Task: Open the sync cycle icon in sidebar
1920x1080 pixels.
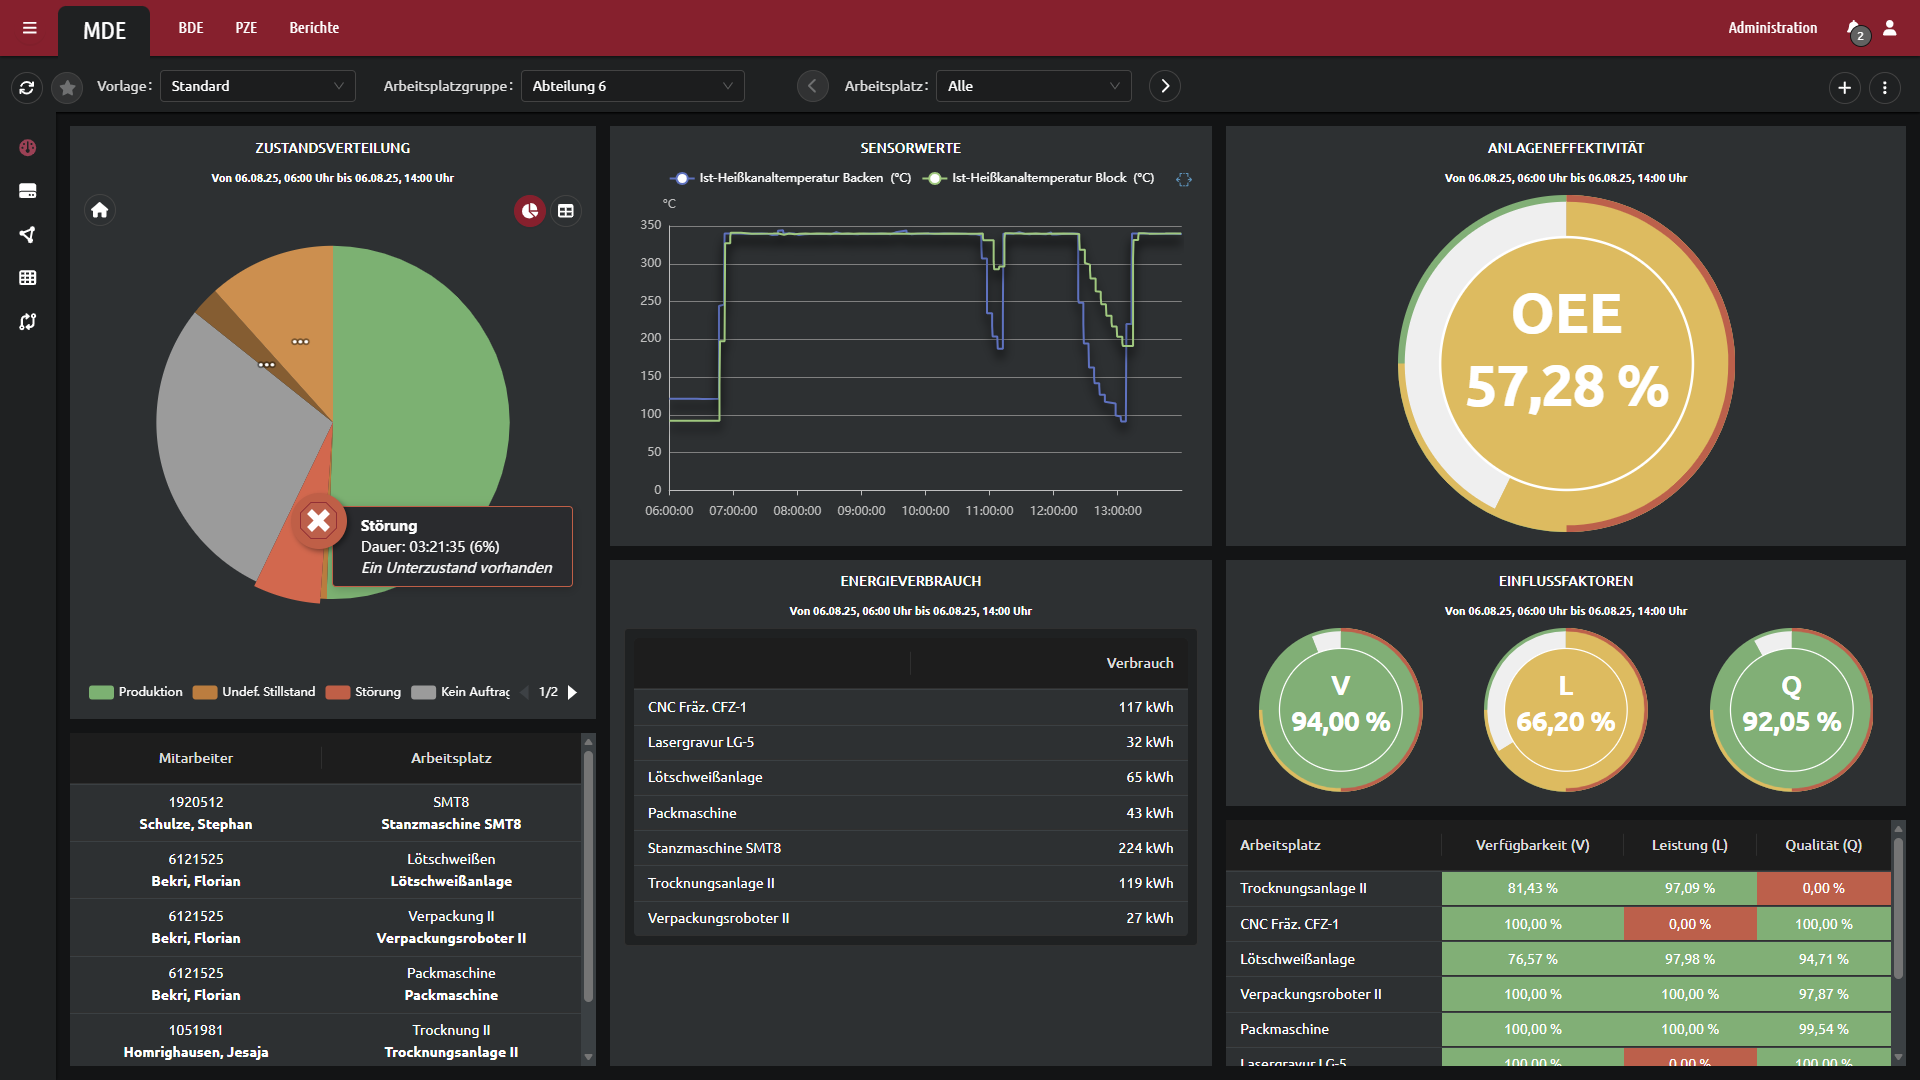Action: (x=28, y=322)
